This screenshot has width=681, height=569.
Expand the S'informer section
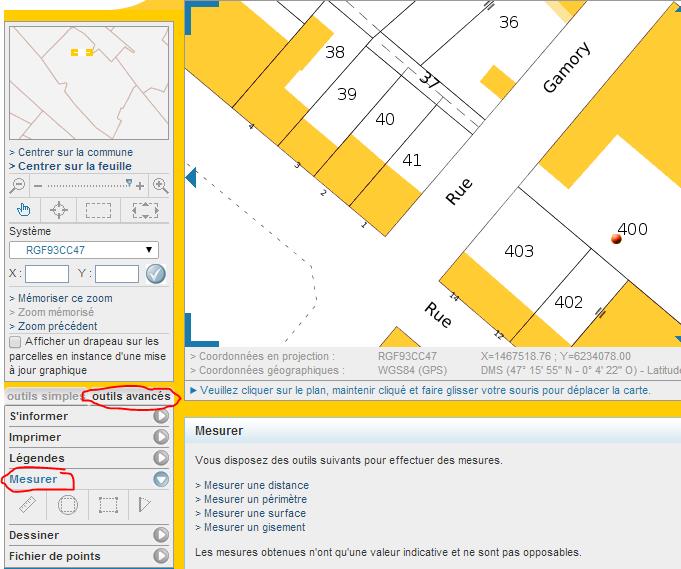[160, 416]
